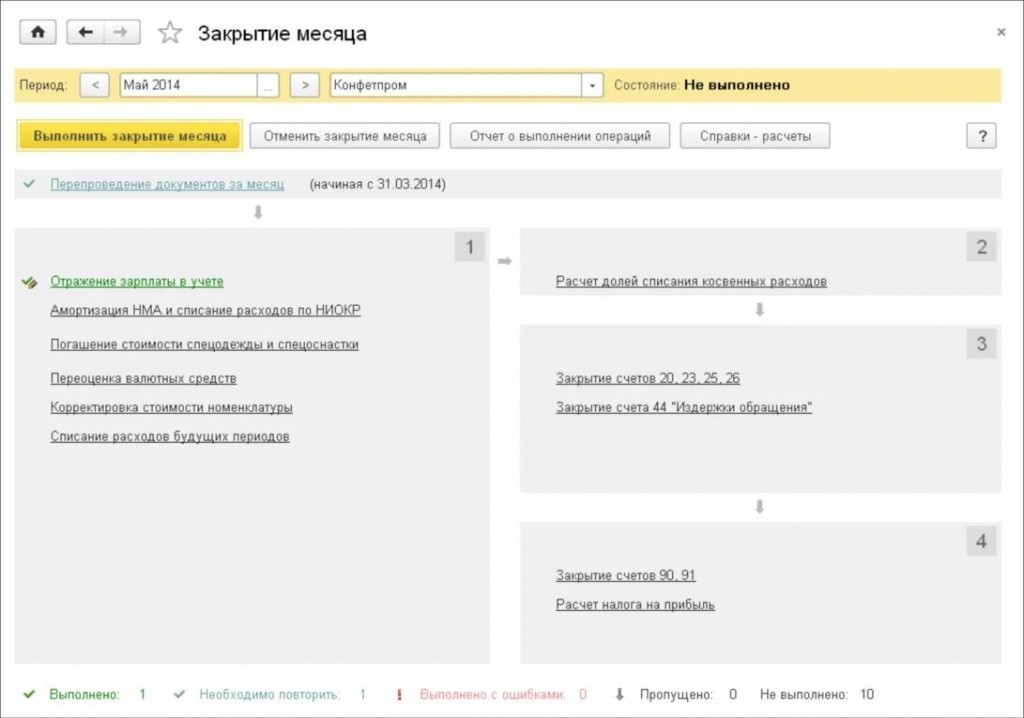Open Отражение зарплаты в учете link

(137, 282)
